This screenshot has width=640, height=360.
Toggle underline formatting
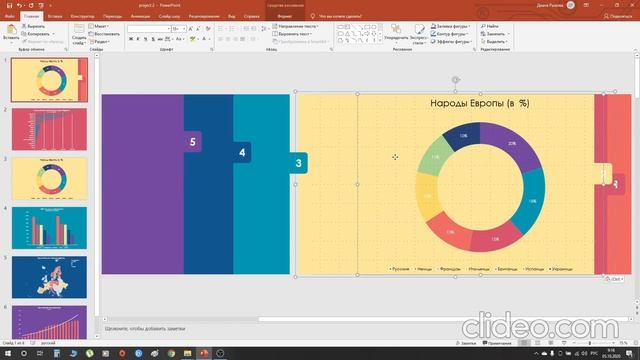145,39
